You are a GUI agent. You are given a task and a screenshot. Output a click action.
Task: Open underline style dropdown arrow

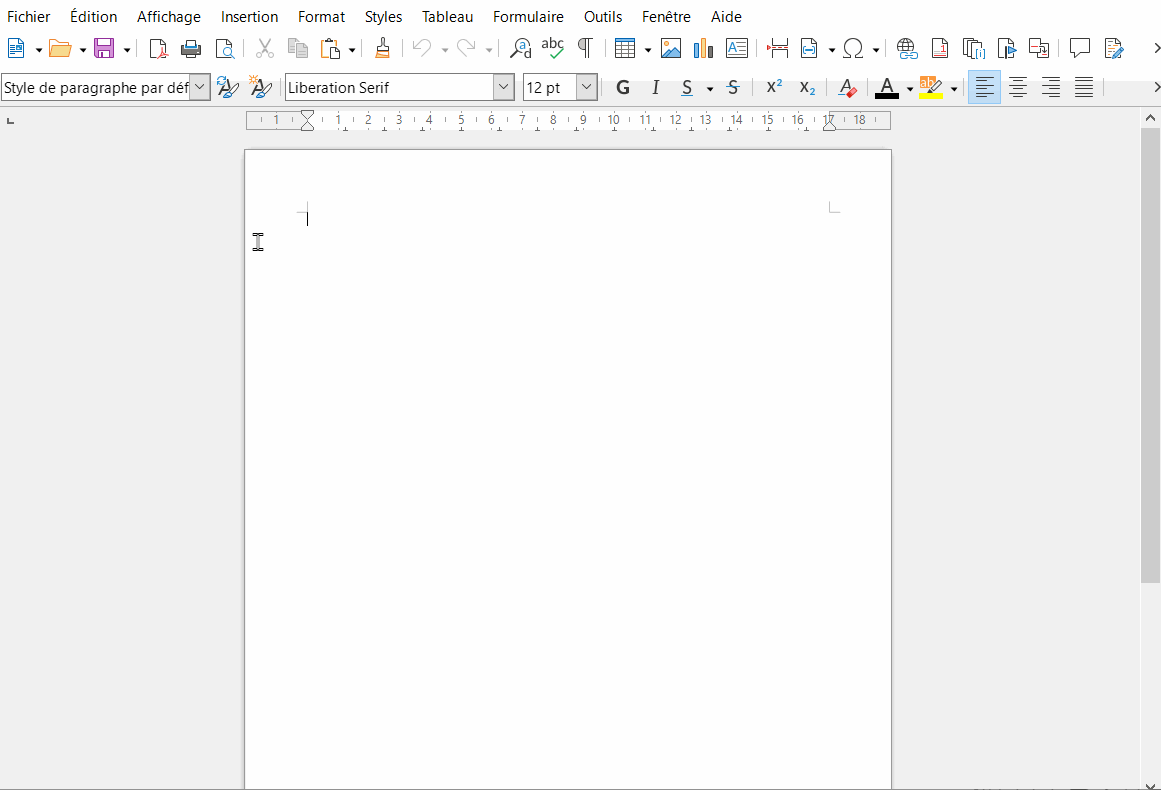[x=709, y=89]
